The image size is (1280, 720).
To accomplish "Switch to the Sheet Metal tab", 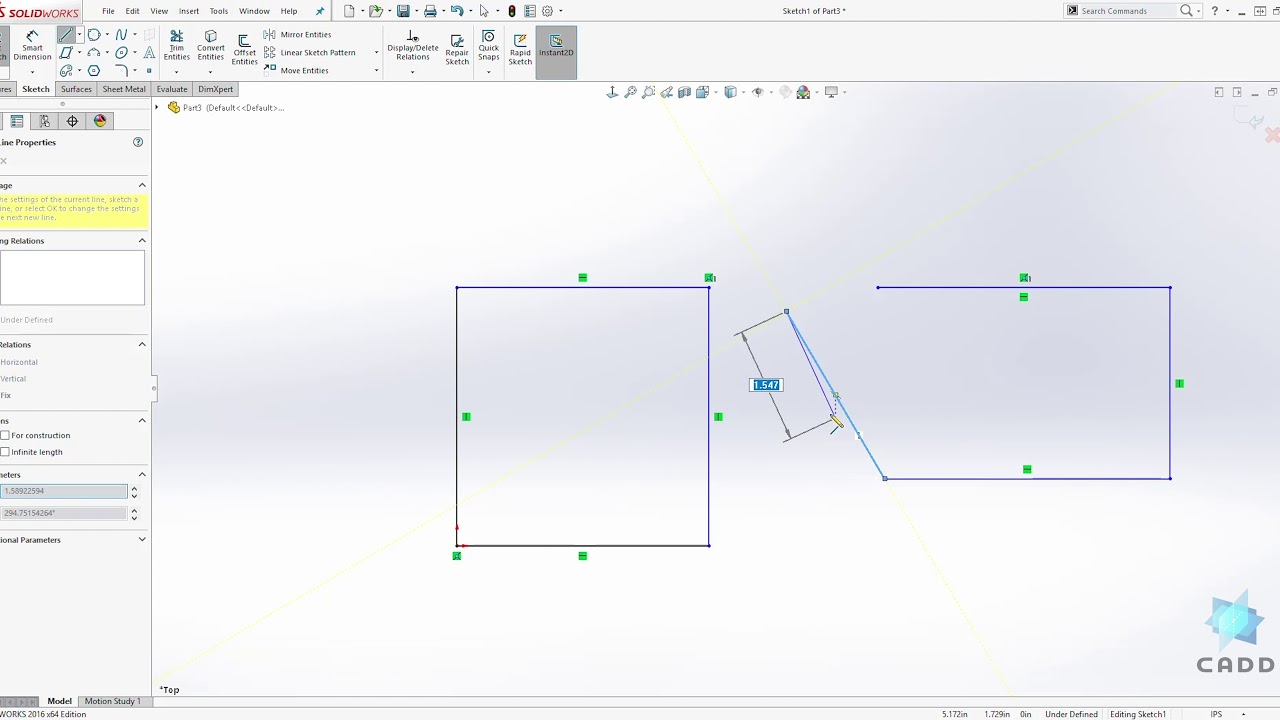I will coord(124,89).
